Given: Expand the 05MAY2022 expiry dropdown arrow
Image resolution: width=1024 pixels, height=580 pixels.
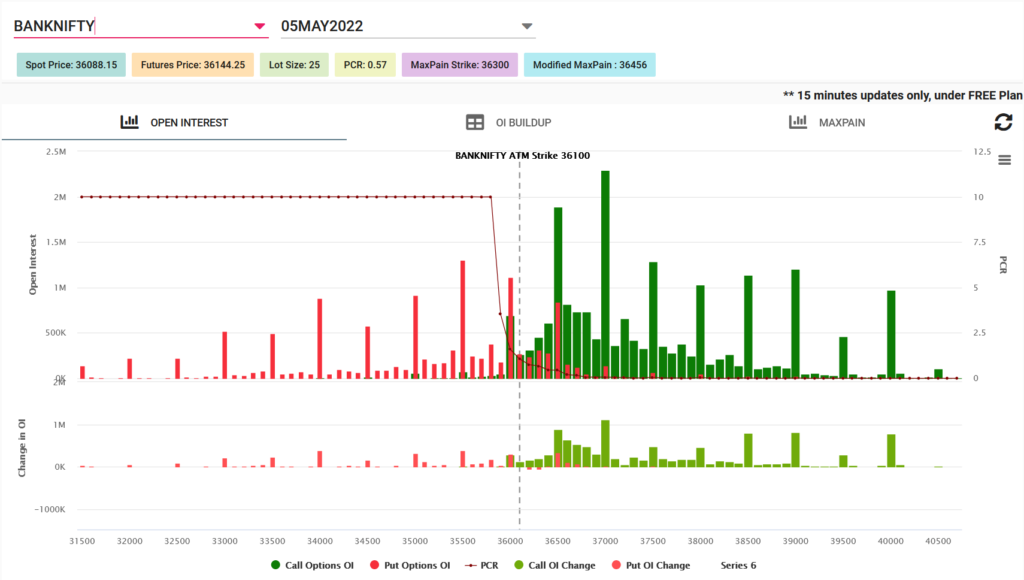Looking at the screenshot, I should 526,26.
